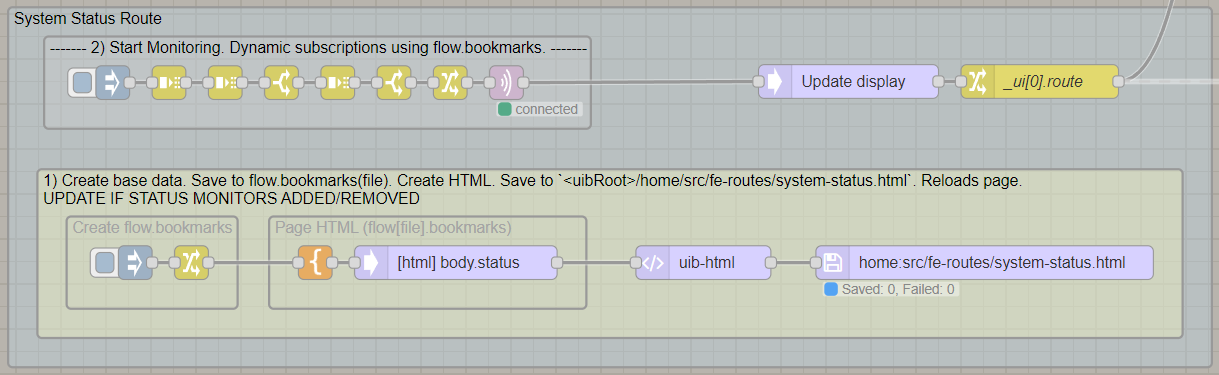Select the split node wired directly to the Start Monitoring inject node
This screenshot has width=1219, height=375.
click(169, 82)
